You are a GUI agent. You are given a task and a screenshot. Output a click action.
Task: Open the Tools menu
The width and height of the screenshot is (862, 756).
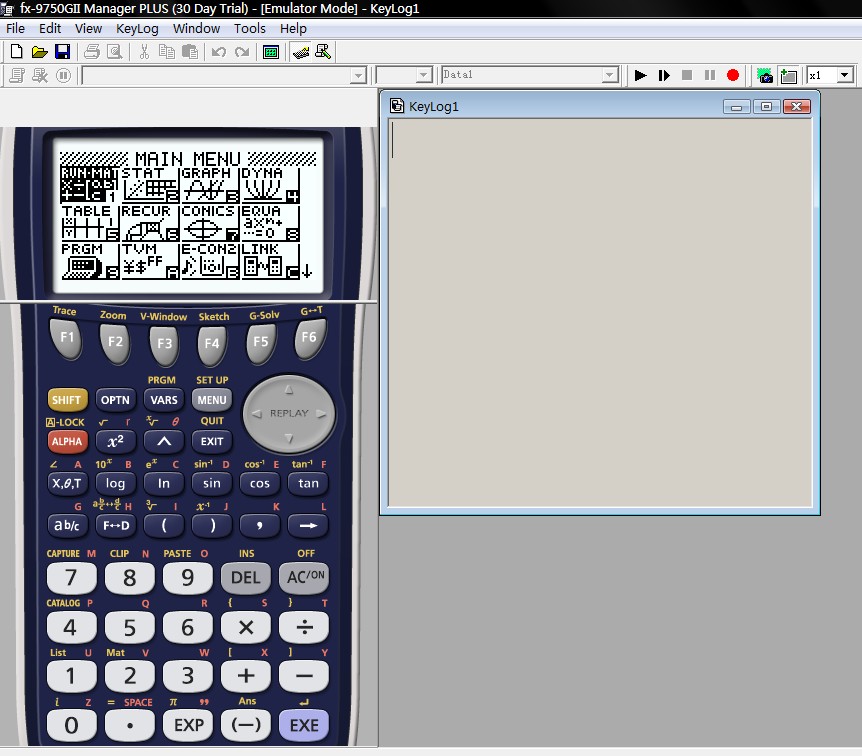click(x=250, y=29)
